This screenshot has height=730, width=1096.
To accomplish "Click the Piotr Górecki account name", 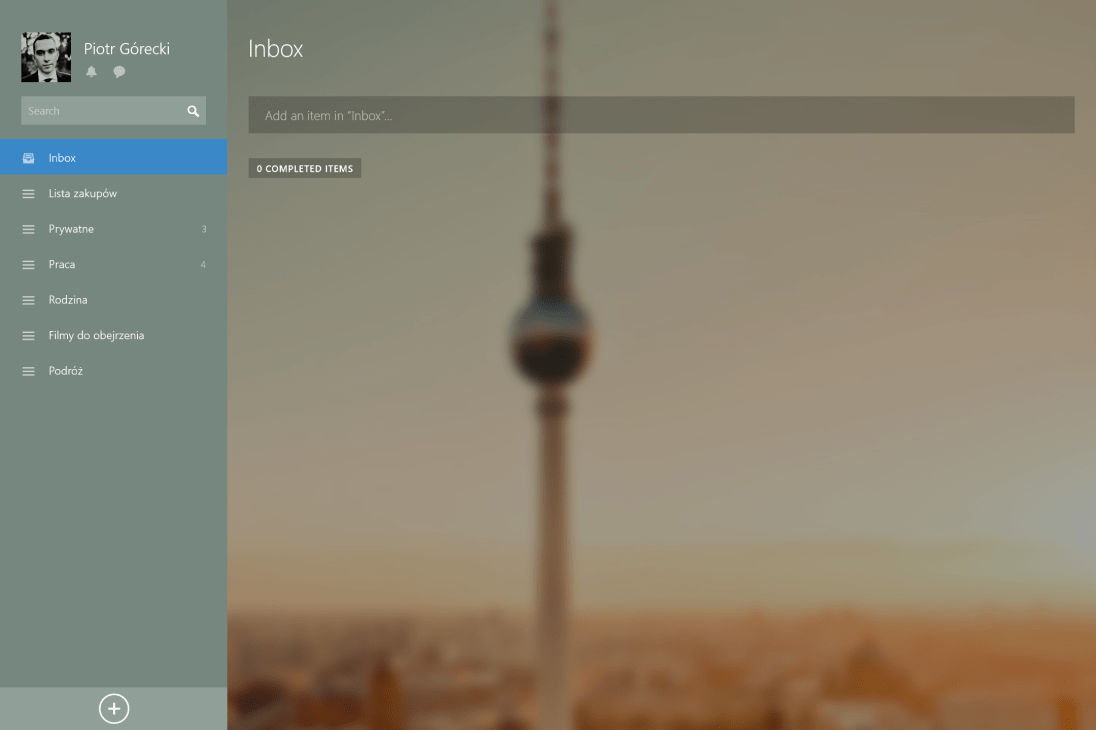I will click(x=127, y=49).
